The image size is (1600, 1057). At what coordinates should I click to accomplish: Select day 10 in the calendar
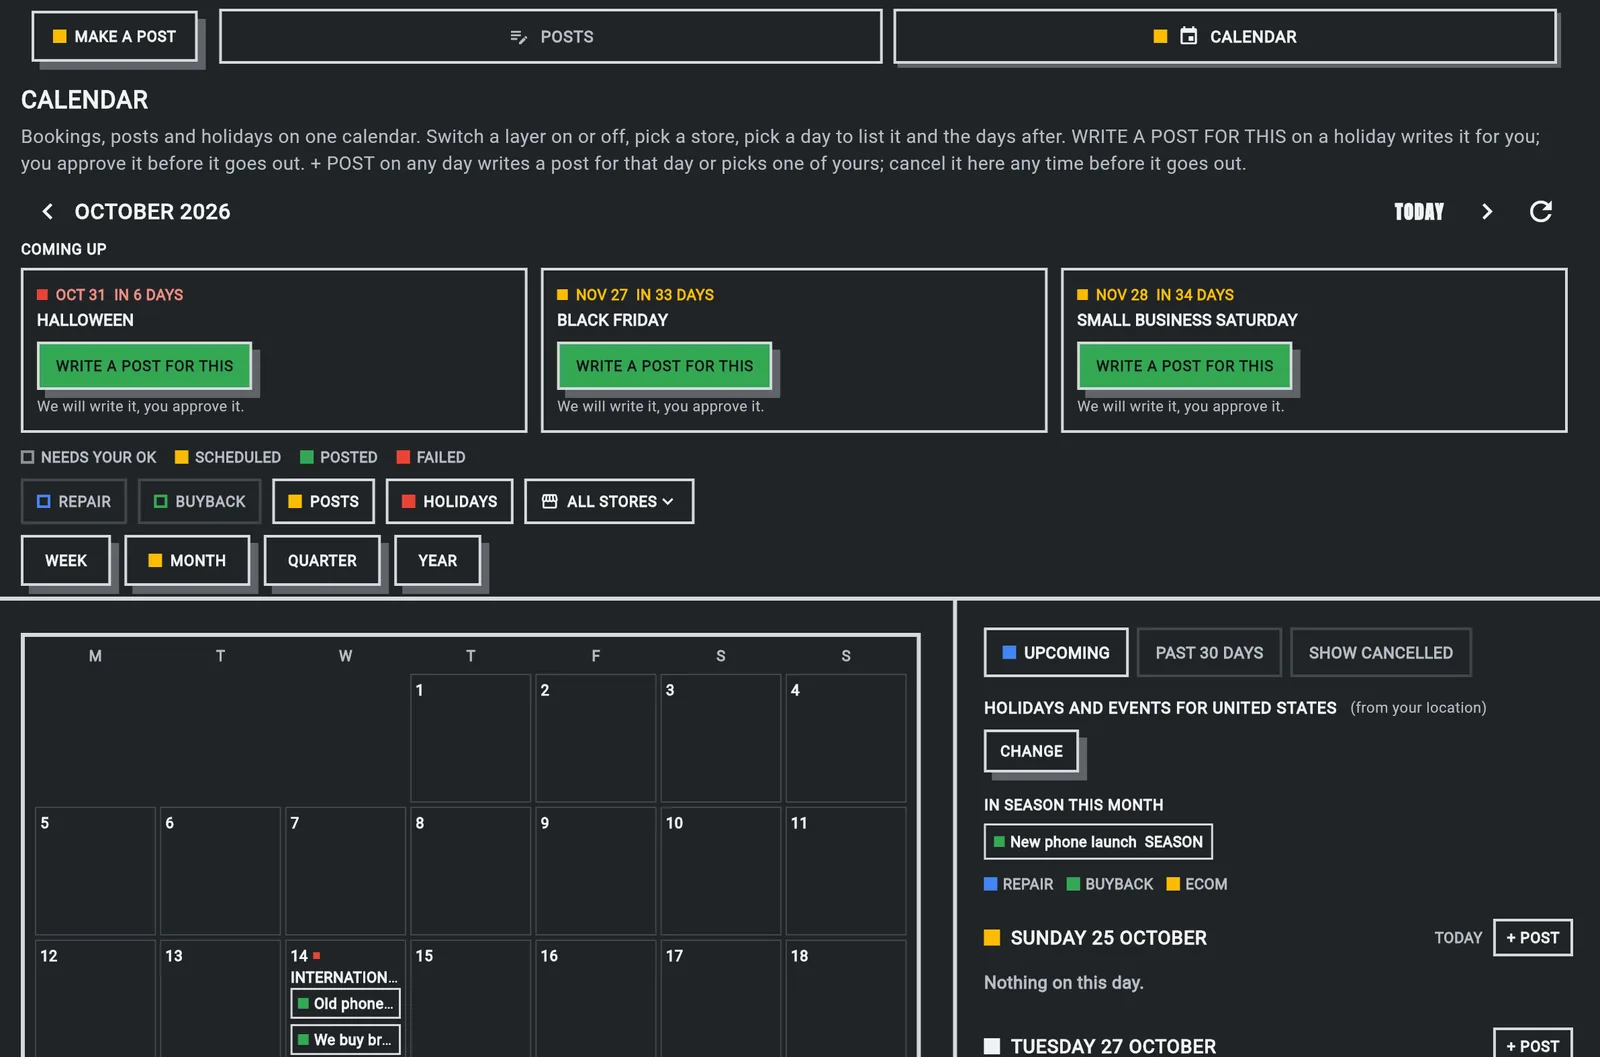click(720, 871)
